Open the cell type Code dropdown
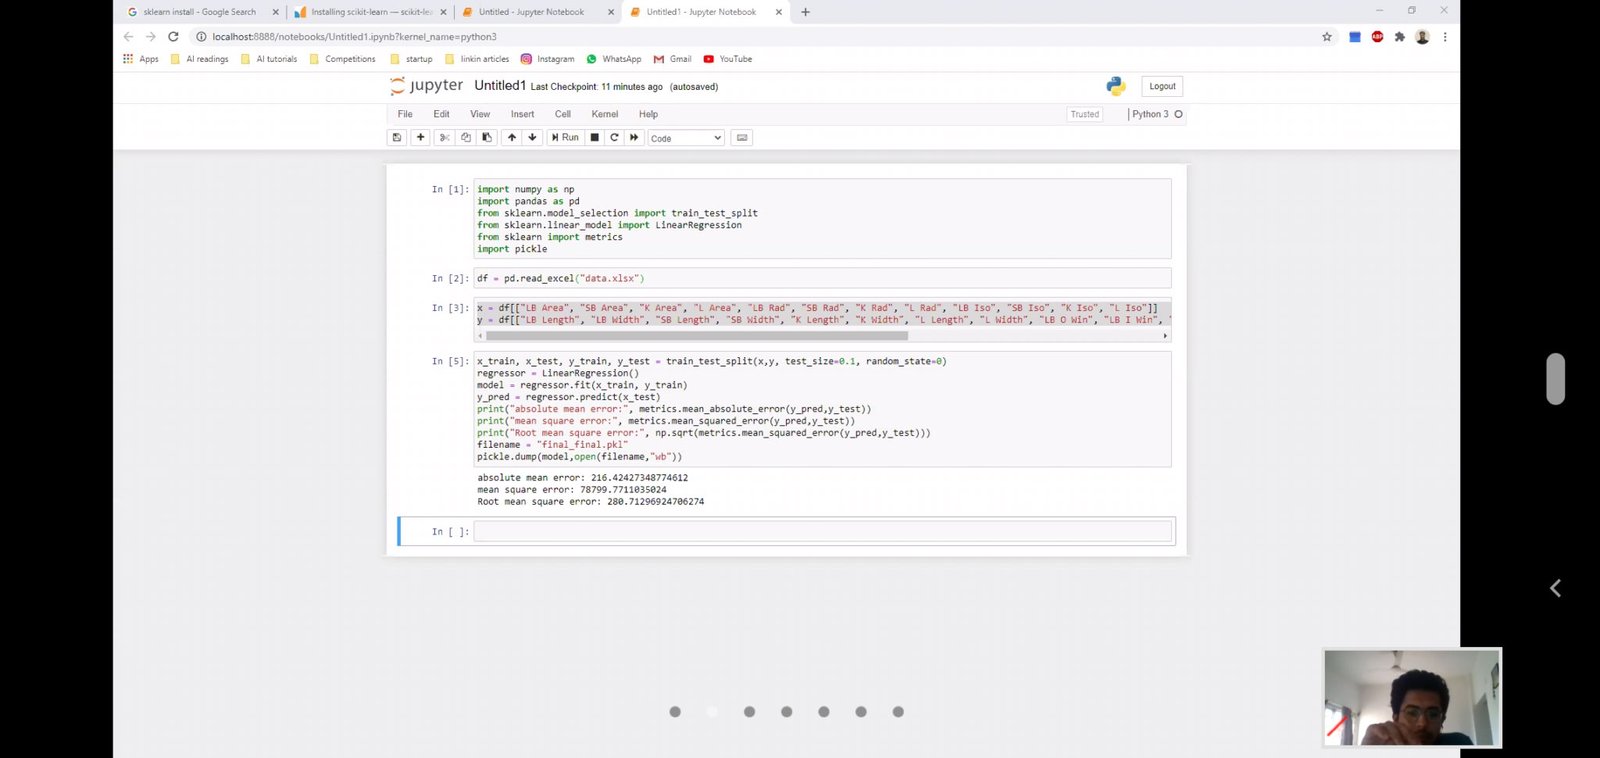This screenshot has width=1600, height=758. [x=686, y=138]
